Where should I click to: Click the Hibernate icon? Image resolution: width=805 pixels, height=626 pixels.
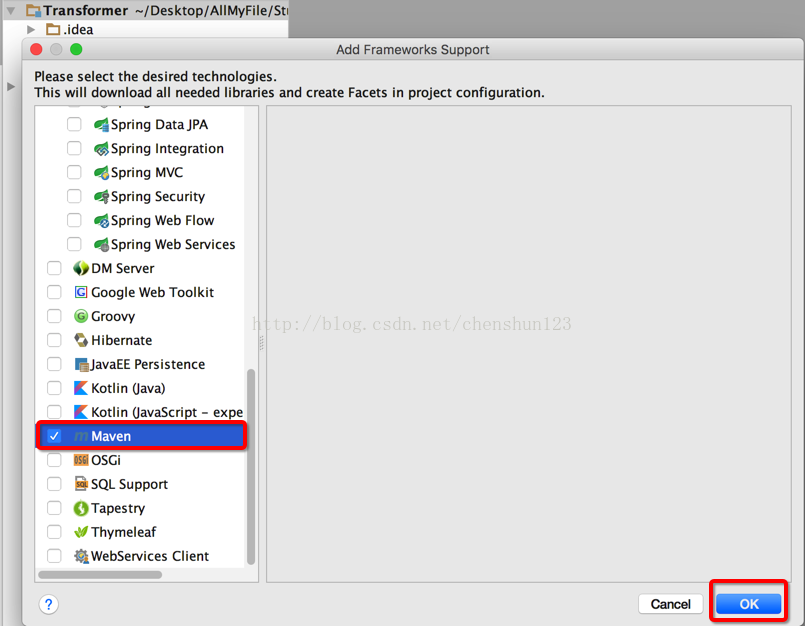coord(81,340)
